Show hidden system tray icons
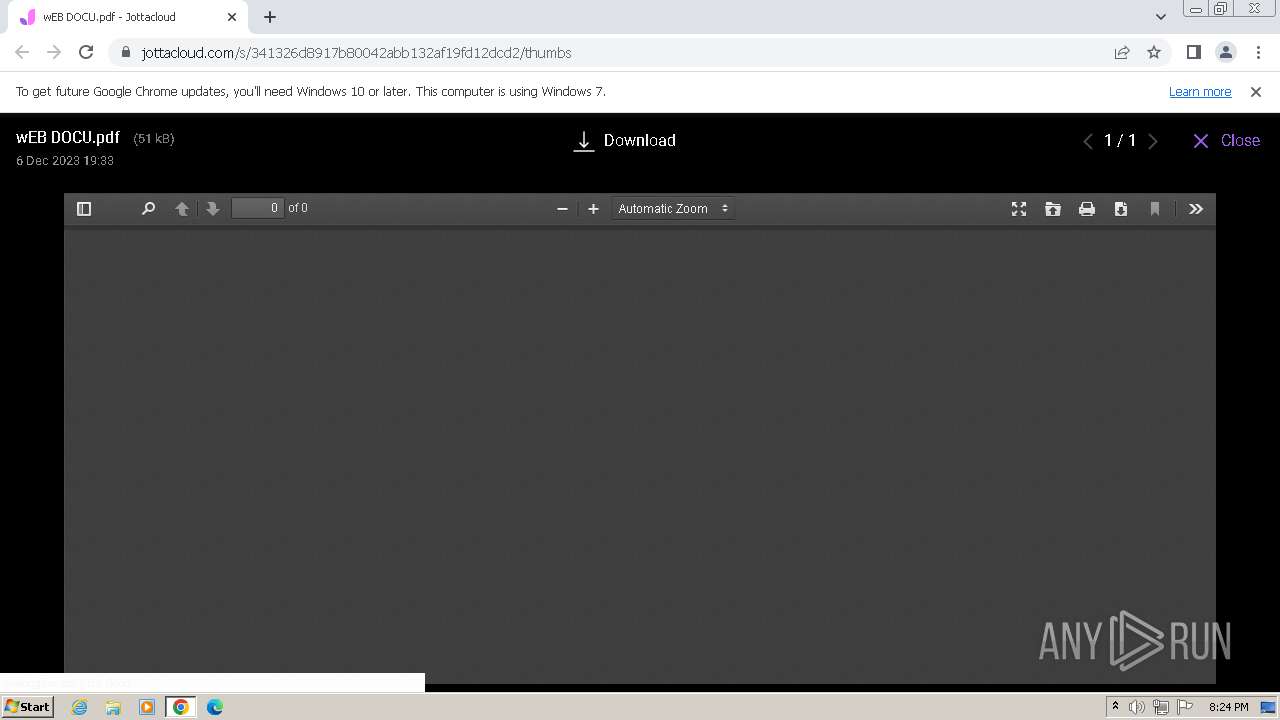 coord(1115,707)
